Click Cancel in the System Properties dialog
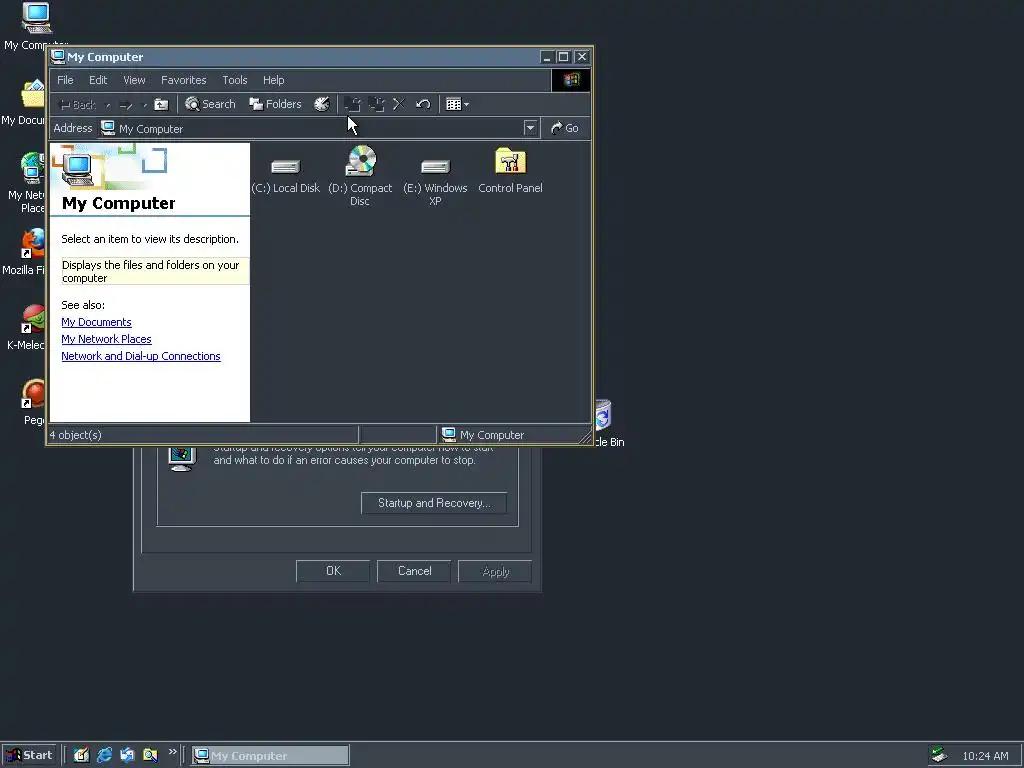This screenshot has height=768, width=1024. 414,571
